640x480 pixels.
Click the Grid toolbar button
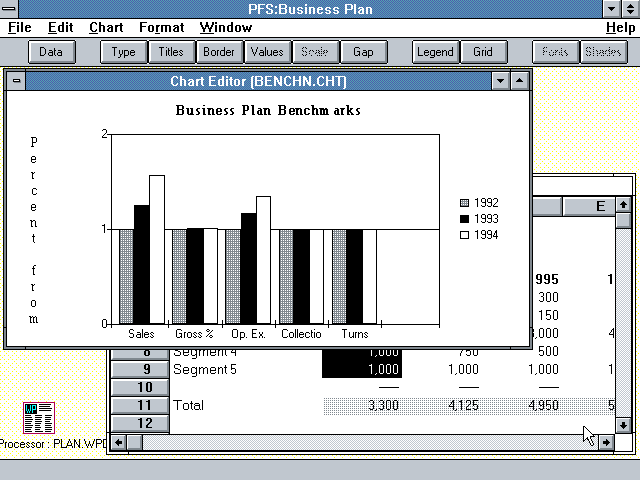point(483,52)
